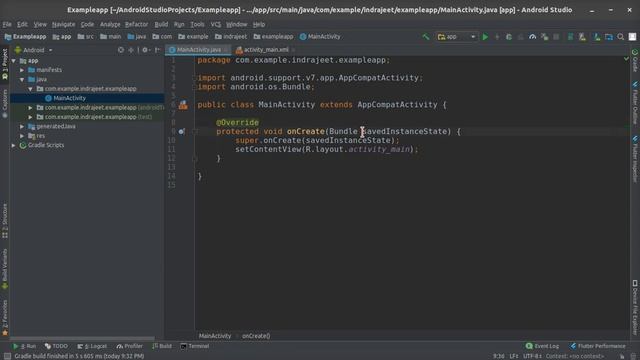
Task: Open the VCS menu
Action: point(216,24)
